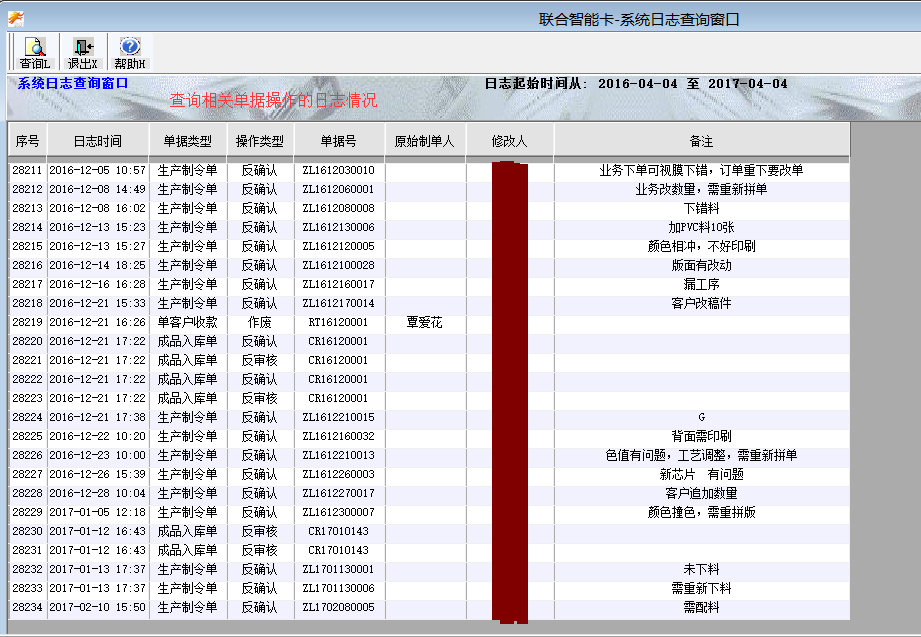Viewport: 921px width, 637px height.
Task: Click the 原始制单人 column header
Action: coord(424,141)
